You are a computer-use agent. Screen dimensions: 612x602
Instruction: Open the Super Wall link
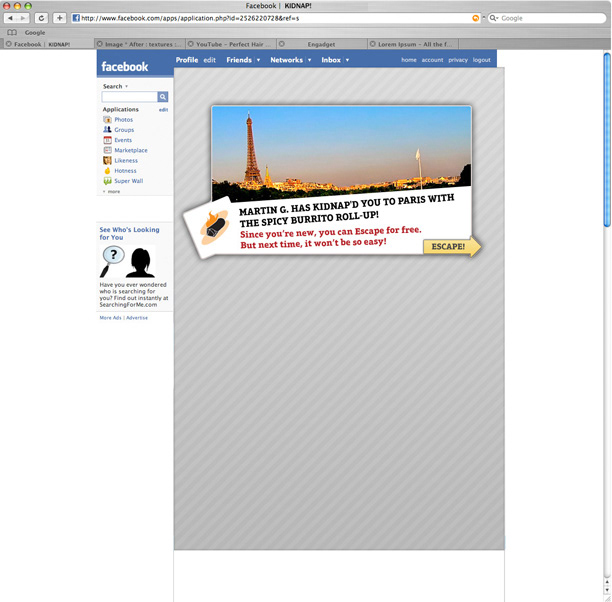128,181
